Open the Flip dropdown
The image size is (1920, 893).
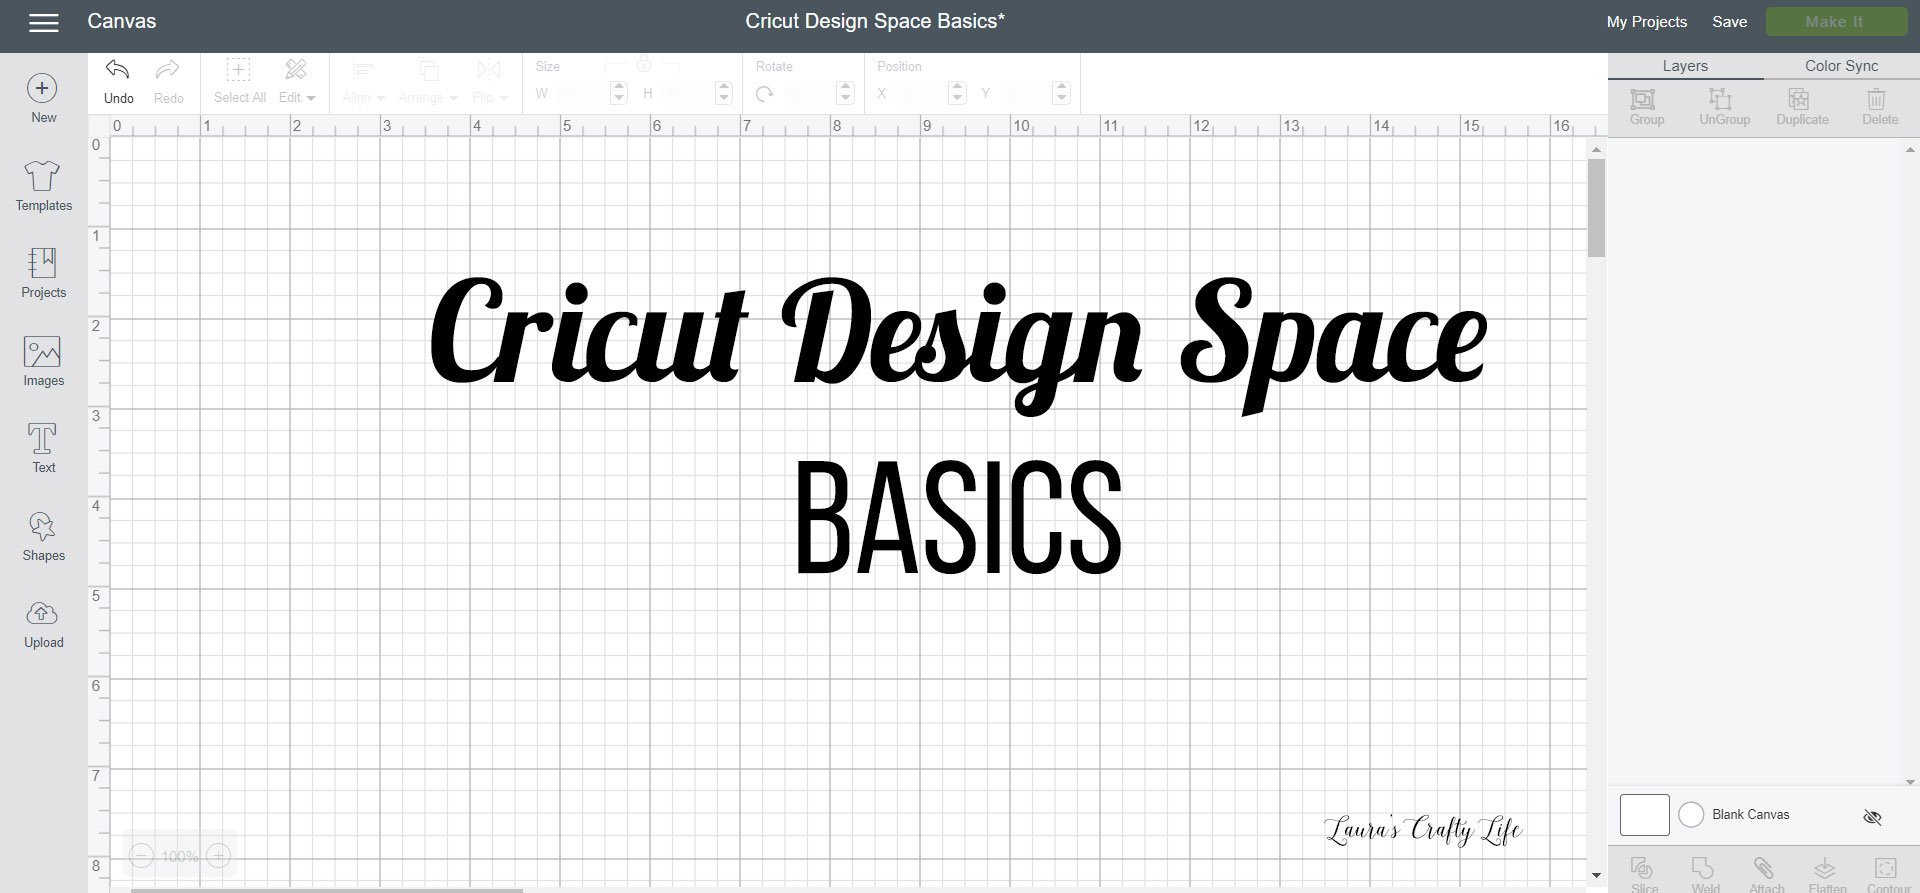[x=490, y=81]
